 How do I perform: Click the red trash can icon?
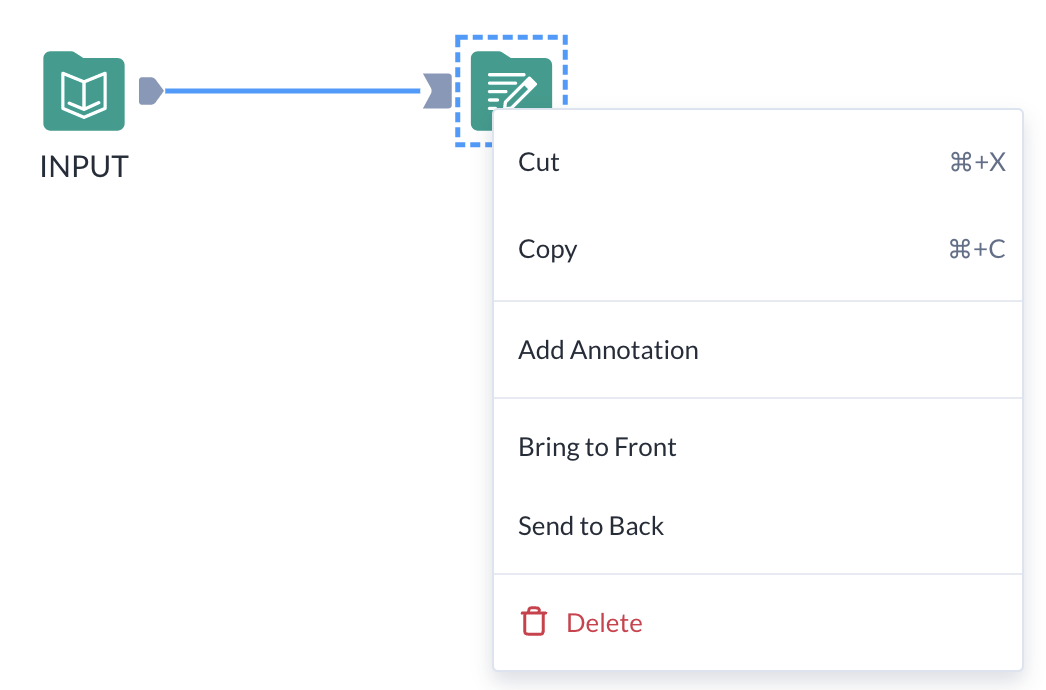(x=534, y=622)
